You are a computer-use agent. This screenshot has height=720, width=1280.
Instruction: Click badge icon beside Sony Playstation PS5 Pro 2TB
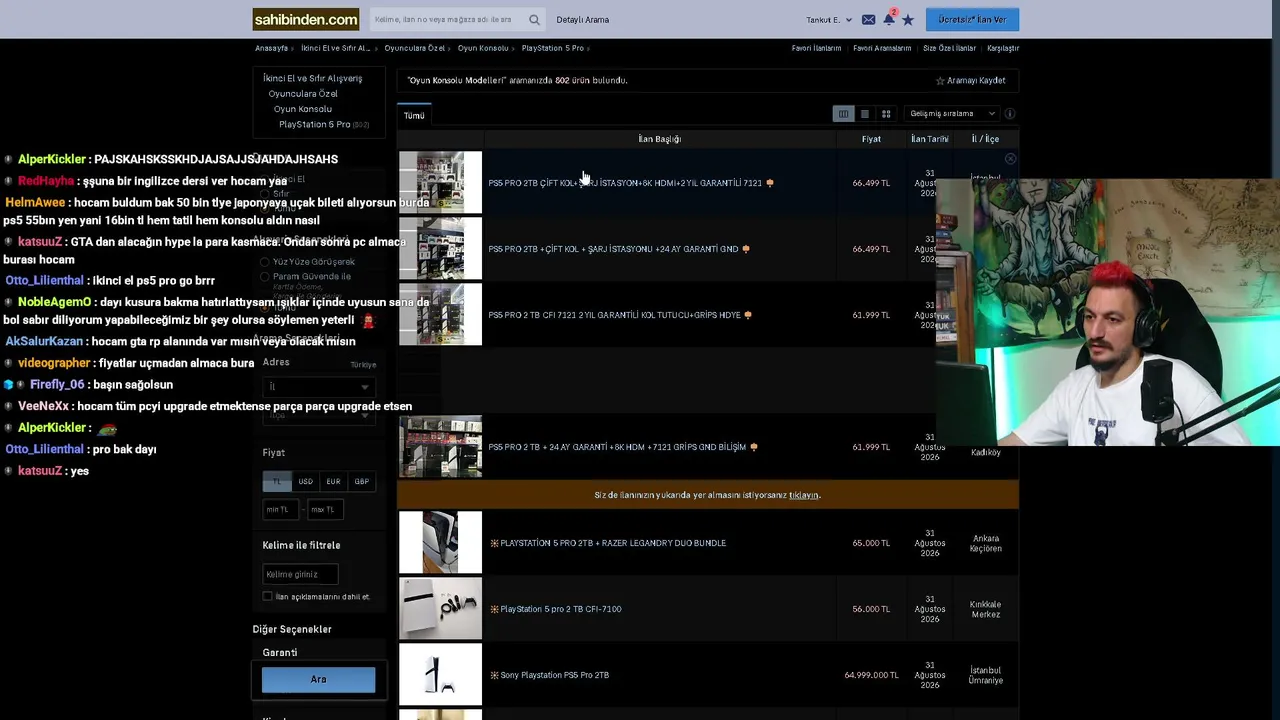[x=494, y=675]
